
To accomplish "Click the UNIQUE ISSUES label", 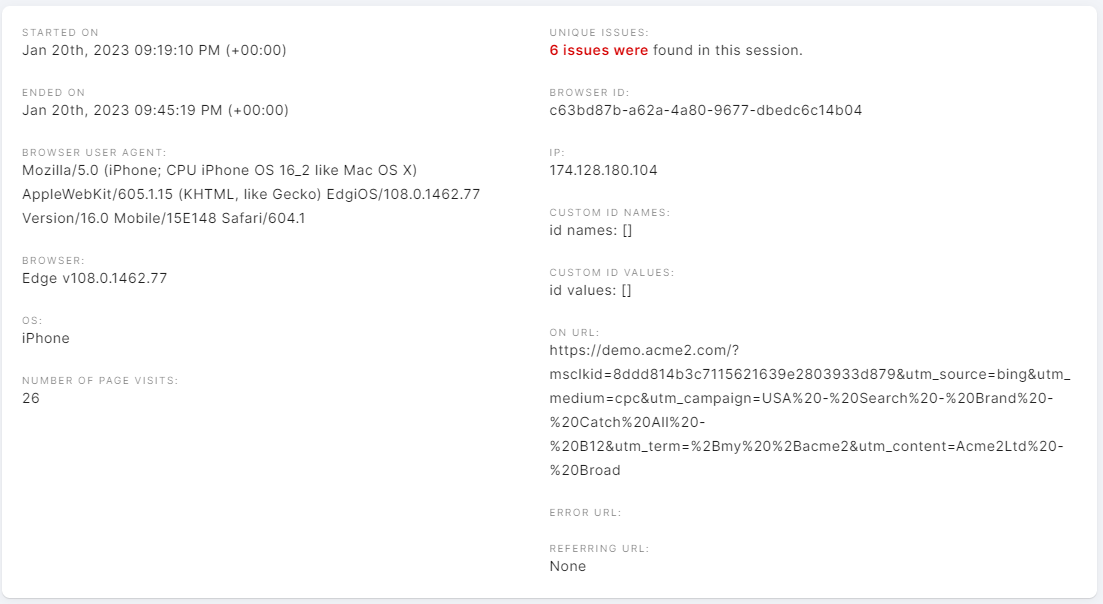I will [x=599, y=32].
